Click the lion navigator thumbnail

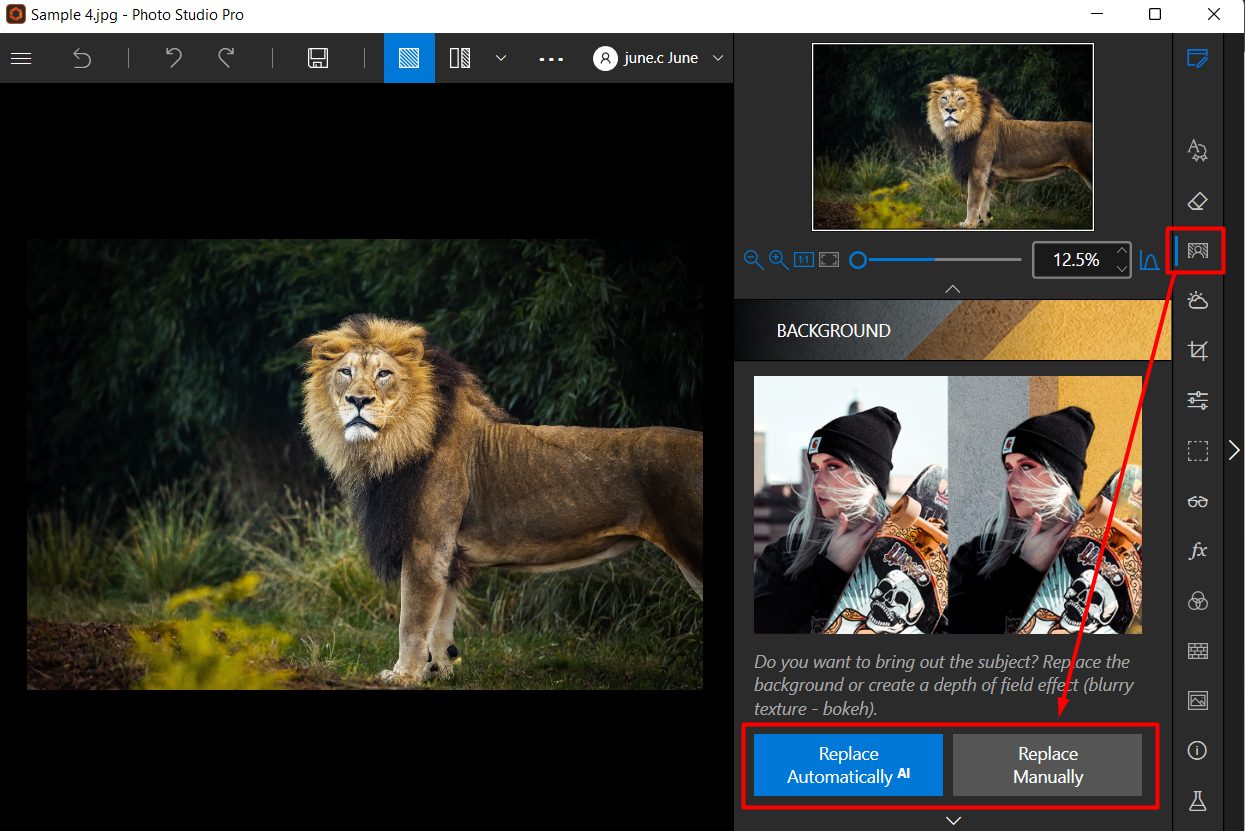click(x=953, y=137)
